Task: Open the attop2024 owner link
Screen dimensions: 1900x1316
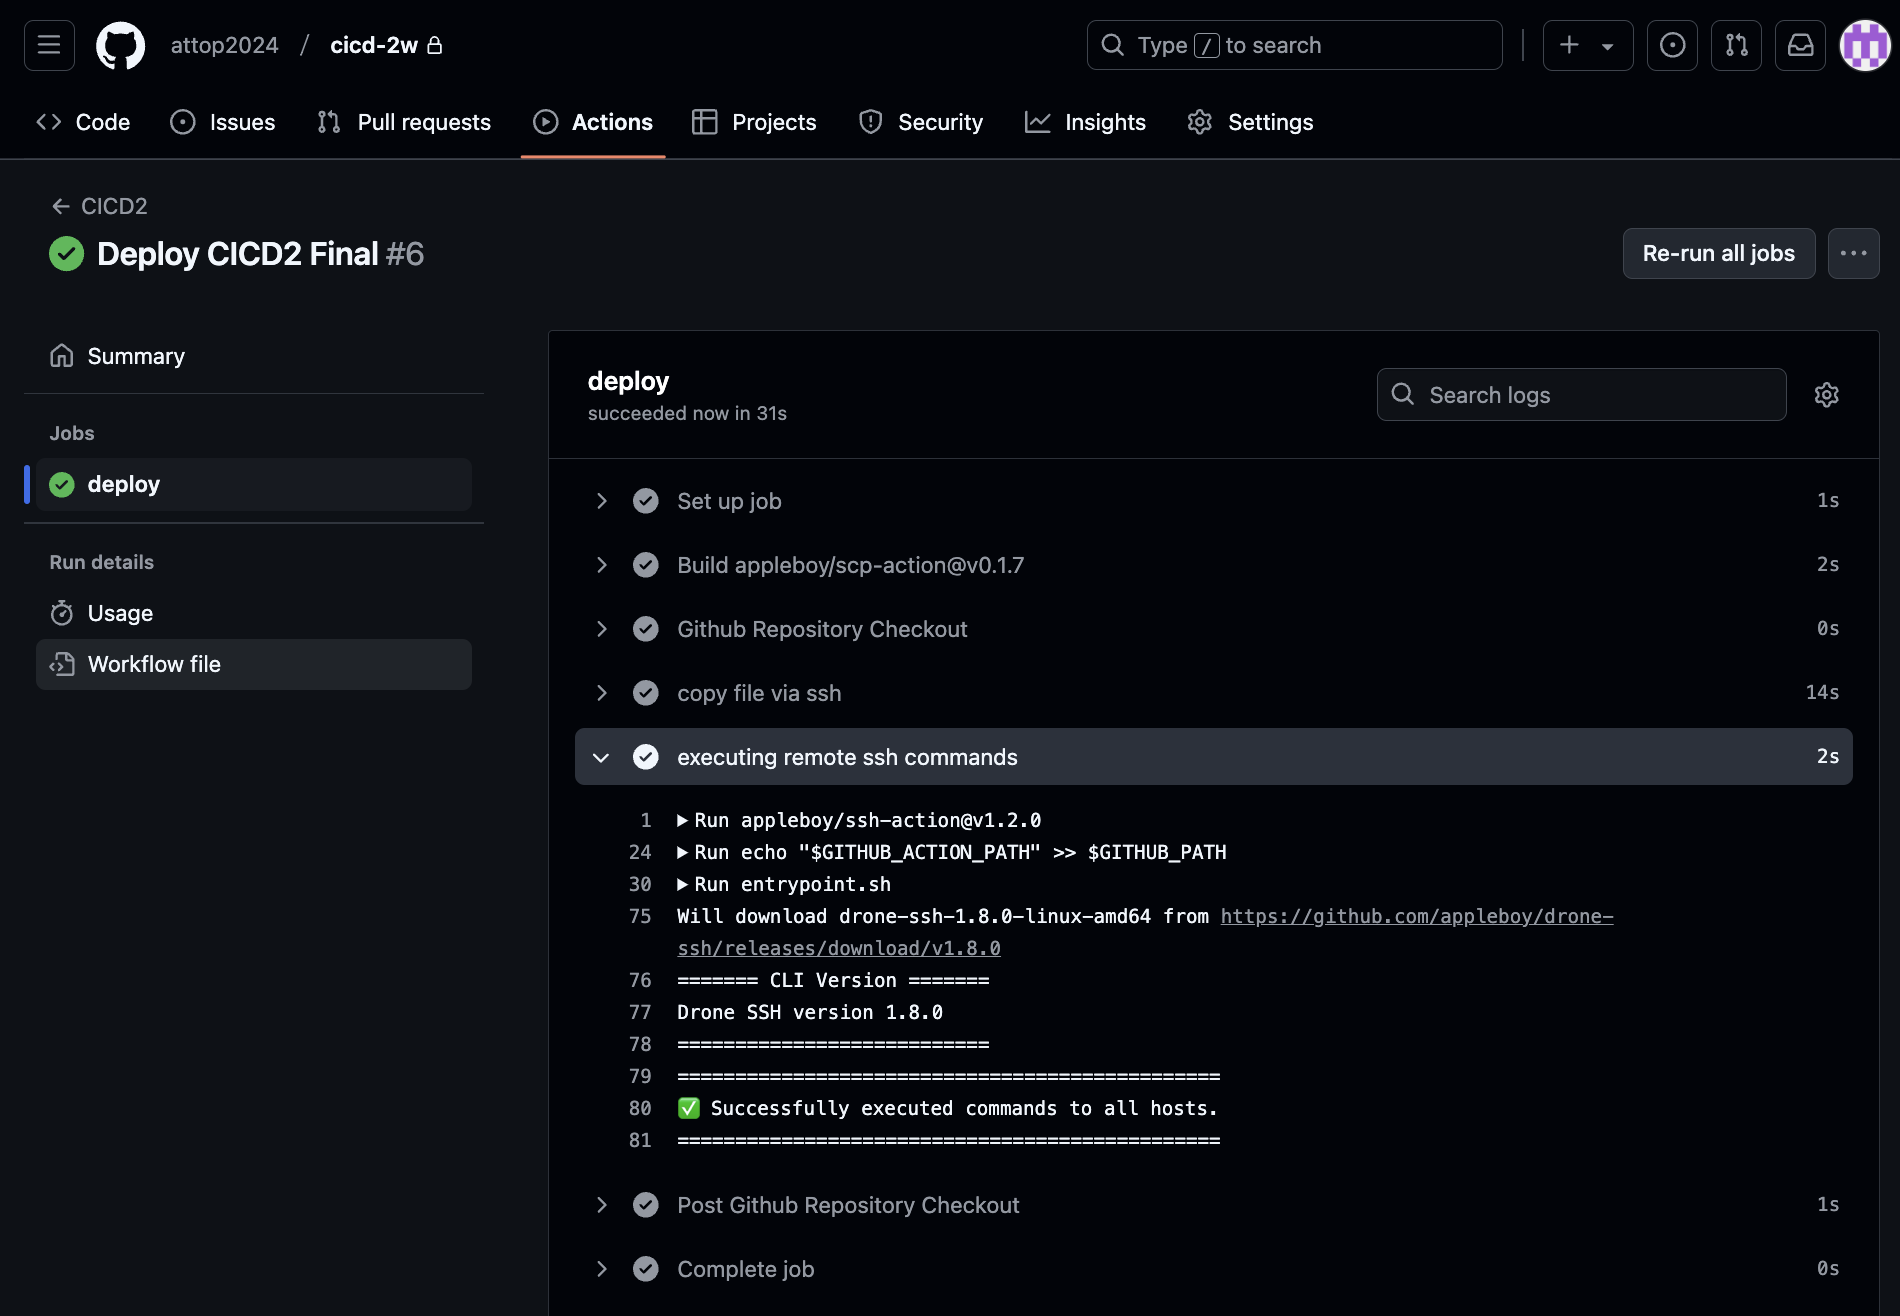Action: [225, 45]
